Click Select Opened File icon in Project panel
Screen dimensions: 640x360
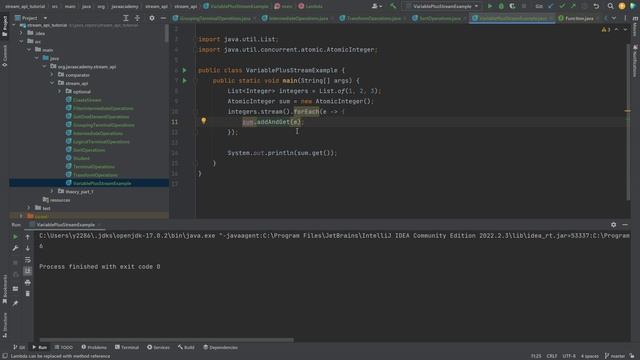126,18
